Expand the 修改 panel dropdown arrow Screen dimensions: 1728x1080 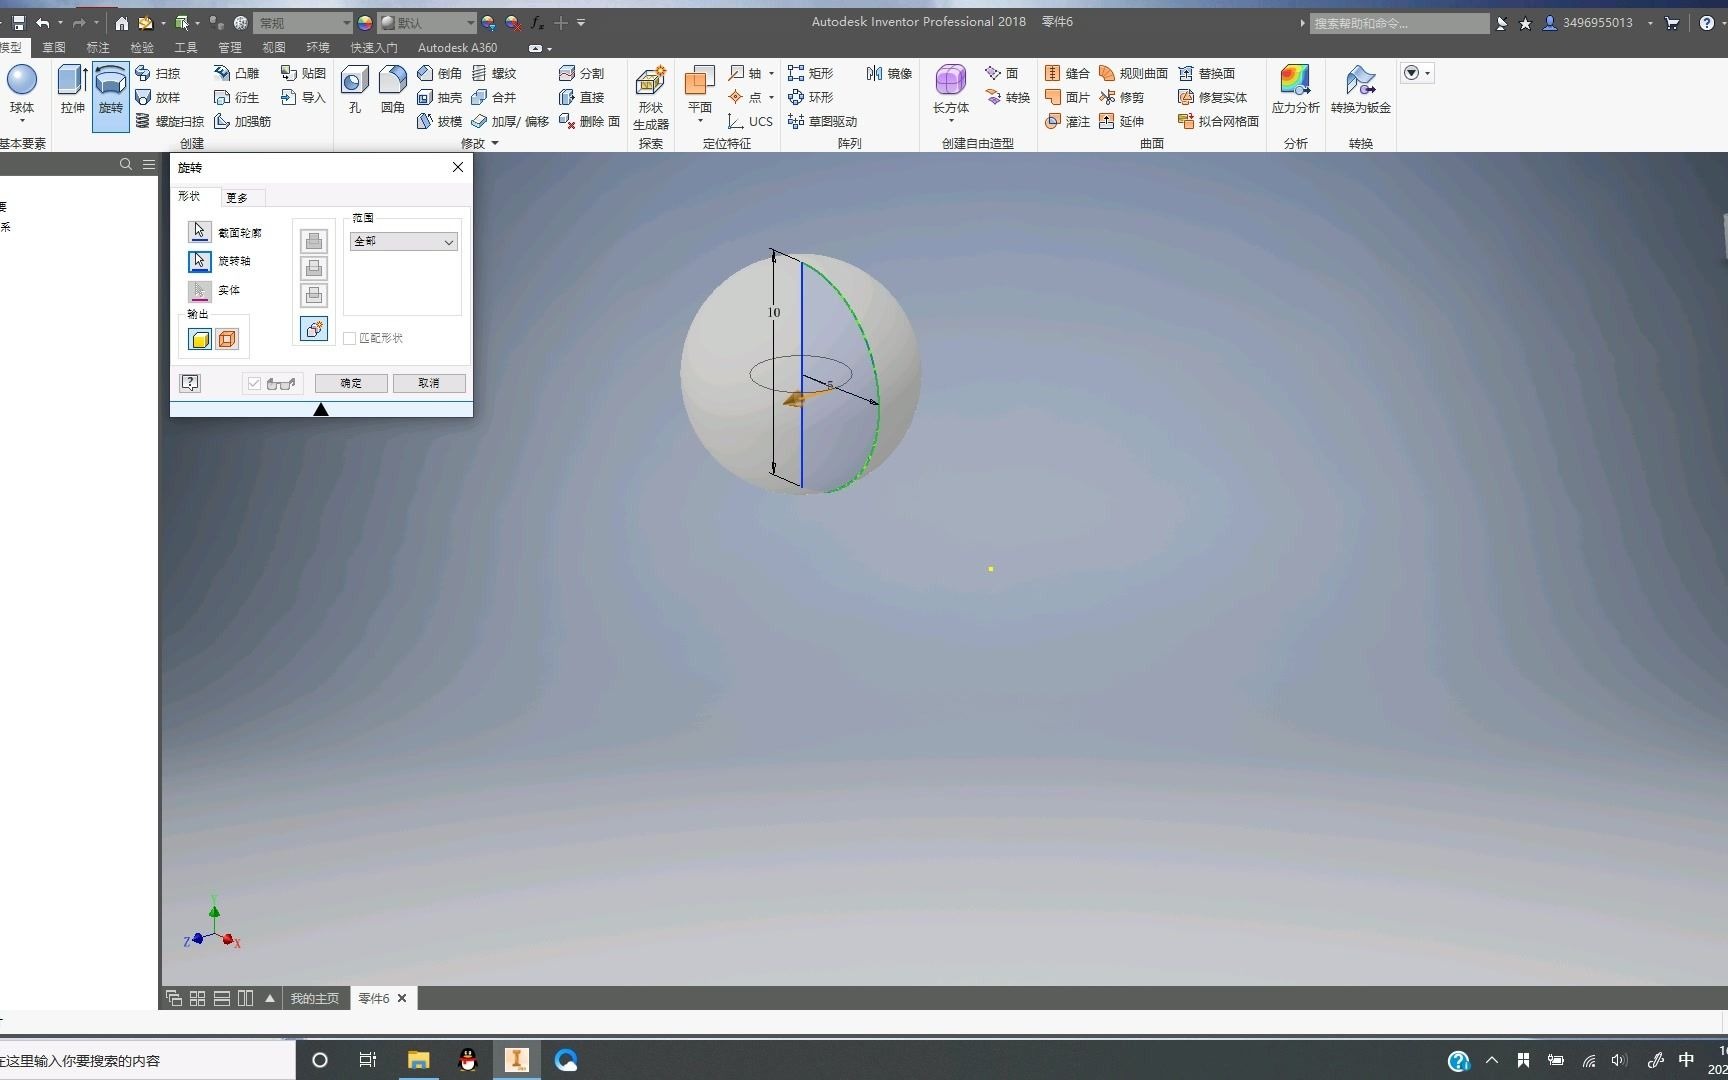click(x=494, y=143)
